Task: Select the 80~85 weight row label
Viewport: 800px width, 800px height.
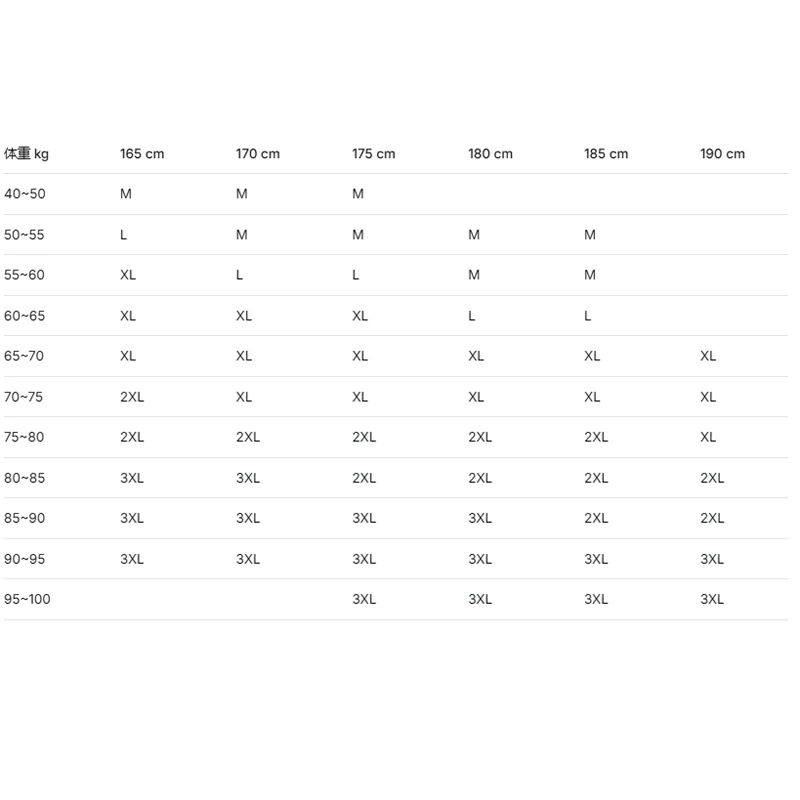Action: 25,478
